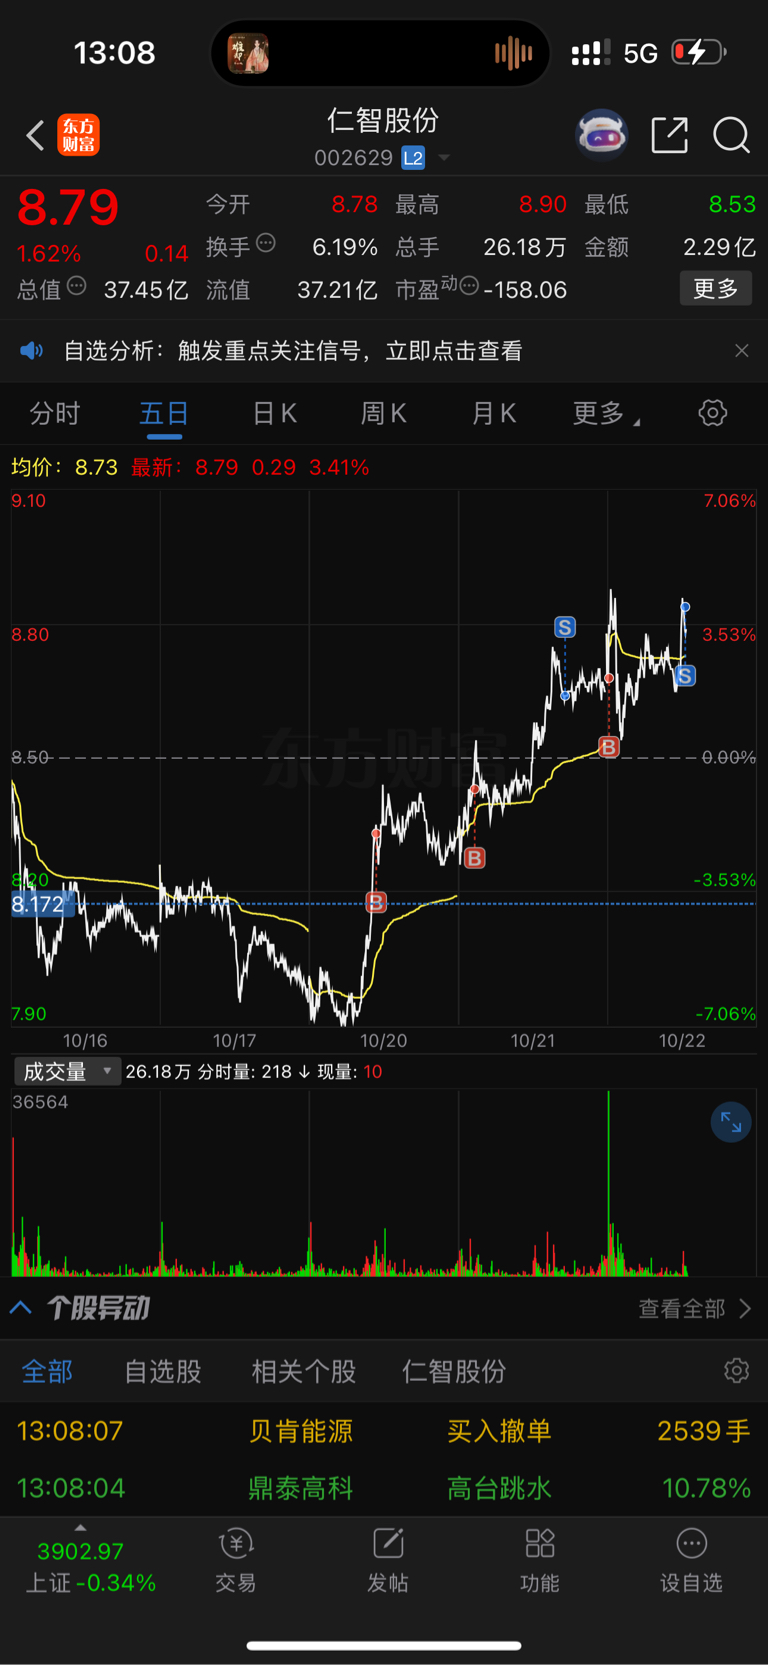
Task: Tap the volume bar chart area
Action: (x=384, y=1183)
